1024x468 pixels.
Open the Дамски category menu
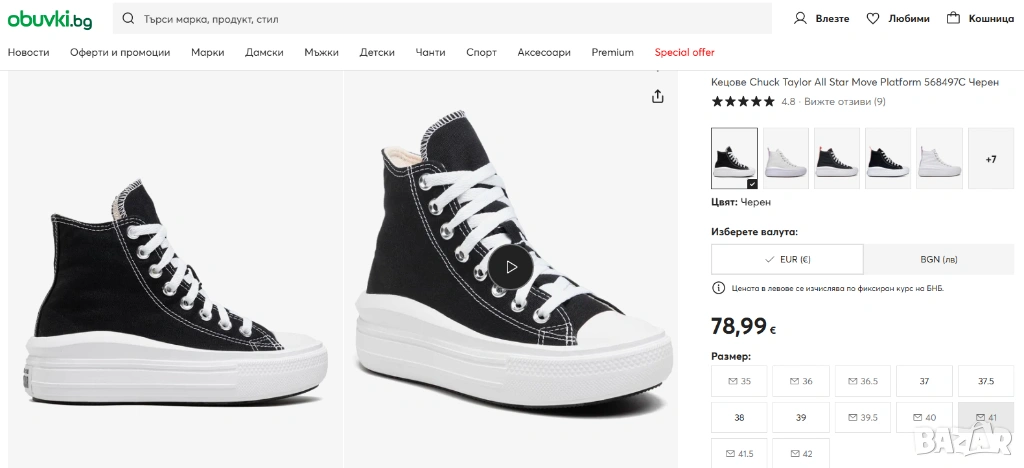[264, 52]
